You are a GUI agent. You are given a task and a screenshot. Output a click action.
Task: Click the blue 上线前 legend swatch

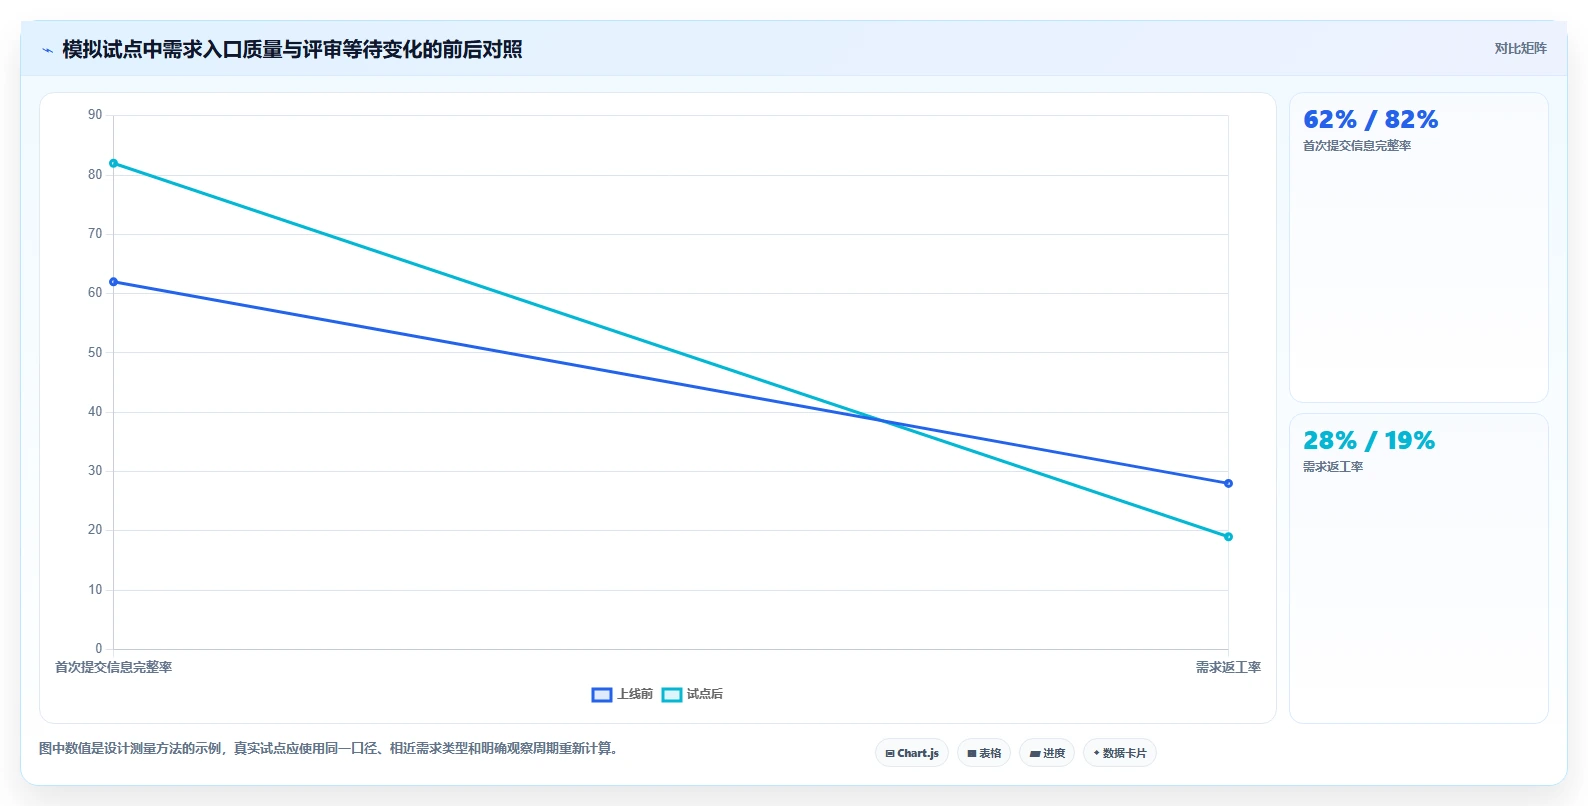pyautogui.click(x=602, y=695)
